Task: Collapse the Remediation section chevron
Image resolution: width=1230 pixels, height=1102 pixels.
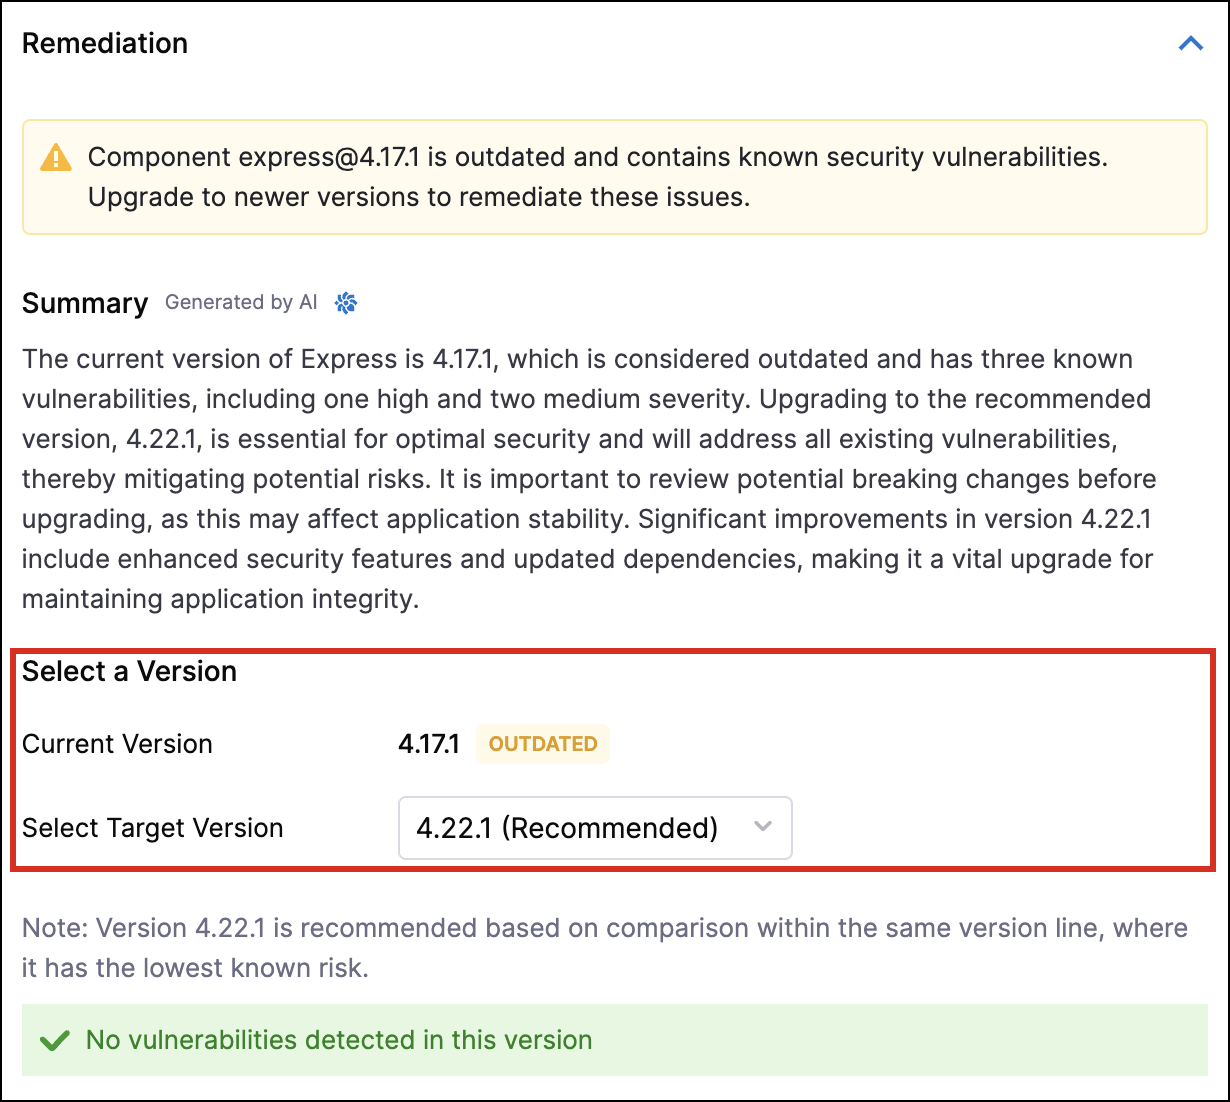Action: (x=1190, y=44)
